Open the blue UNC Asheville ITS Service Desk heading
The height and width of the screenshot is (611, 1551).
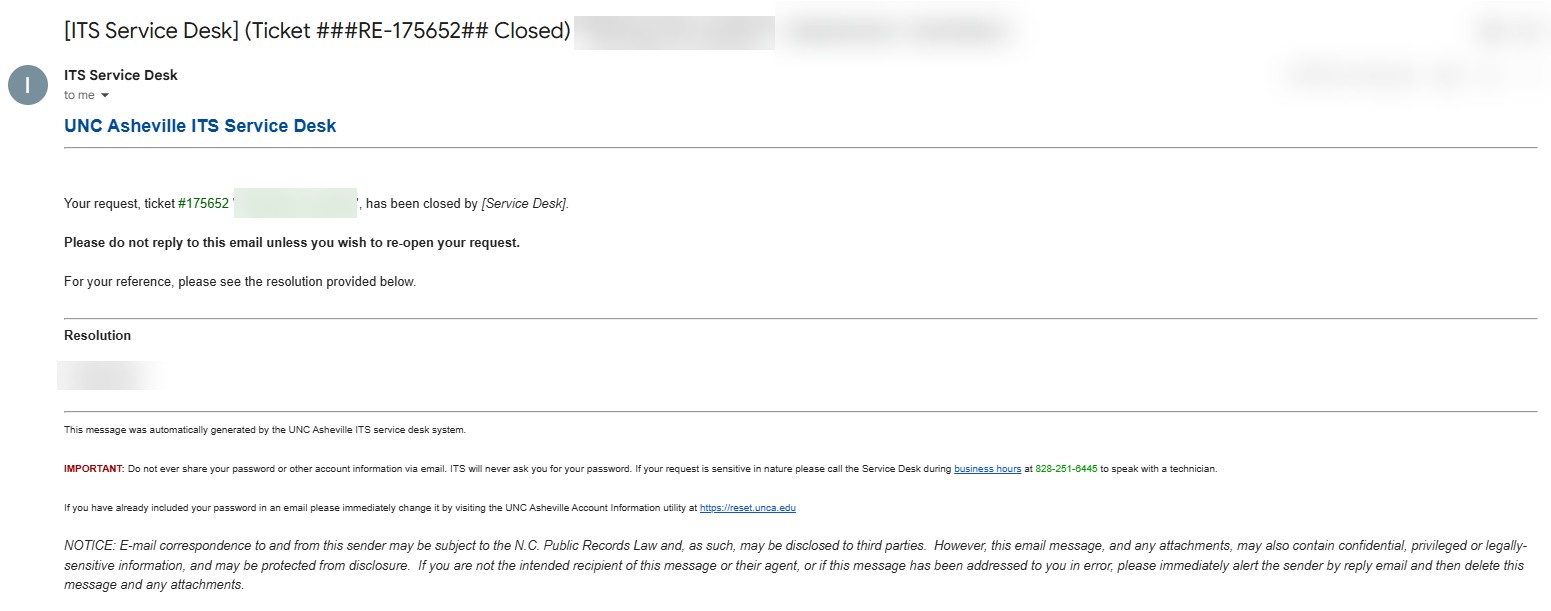click(200, 126)
